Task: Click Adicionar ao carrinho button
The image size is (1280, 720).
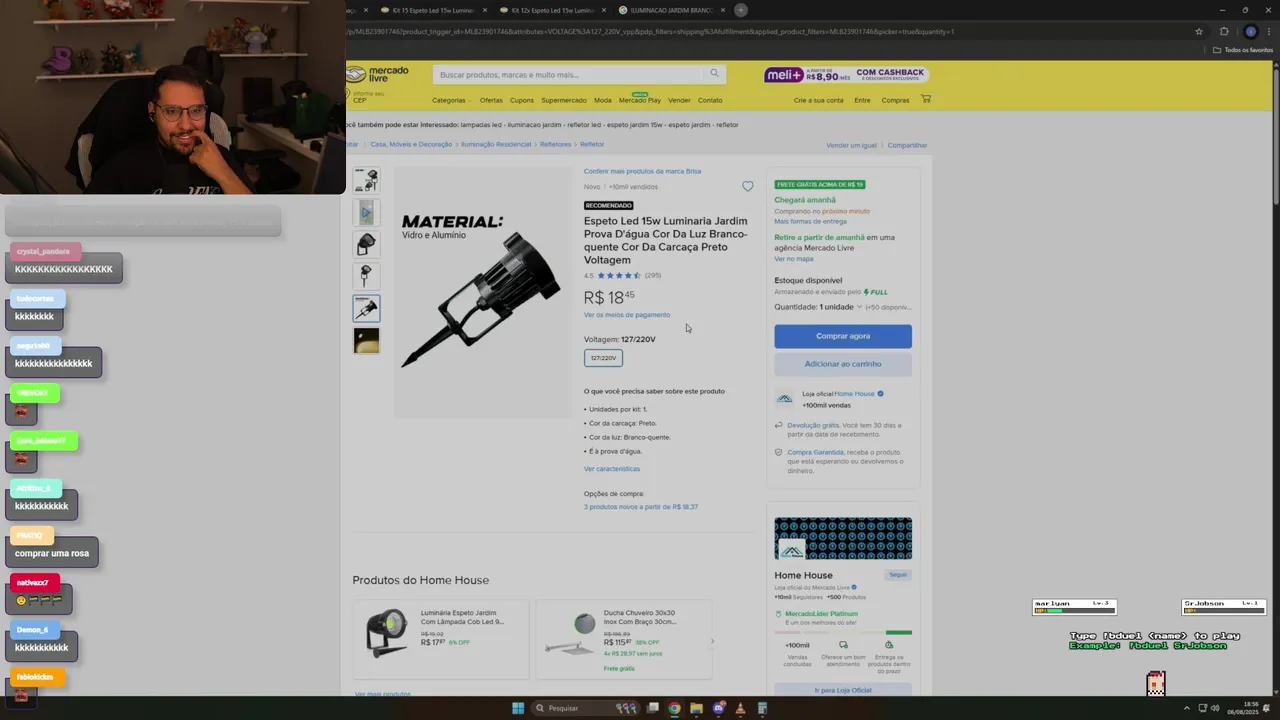Action: (x=843, y=364)
